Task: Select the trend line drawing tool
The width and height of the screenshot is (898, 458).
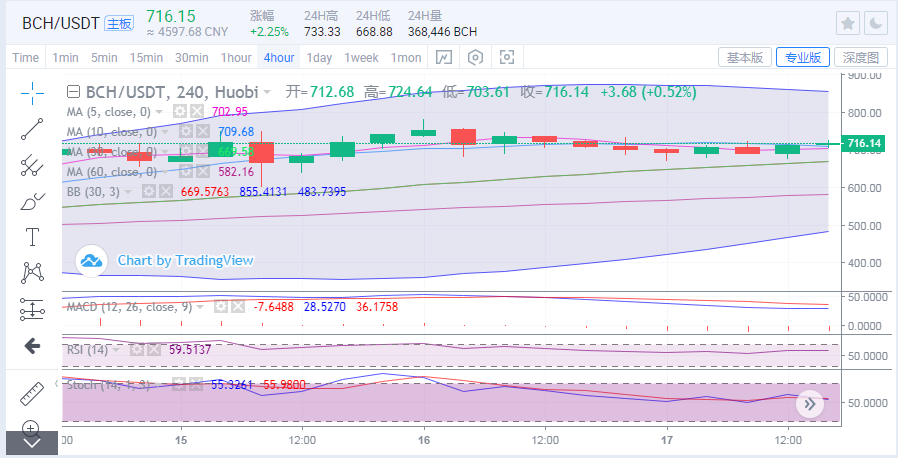Action: point(33,129)
